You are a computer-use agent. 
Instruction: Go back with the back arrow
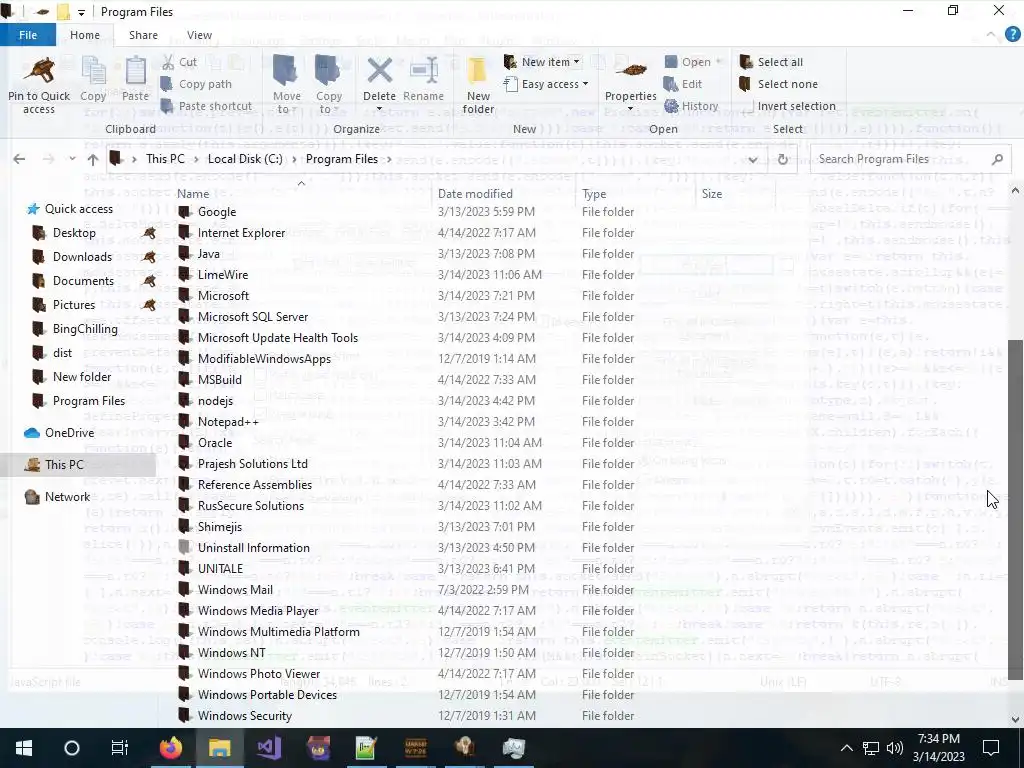point(20,159)
